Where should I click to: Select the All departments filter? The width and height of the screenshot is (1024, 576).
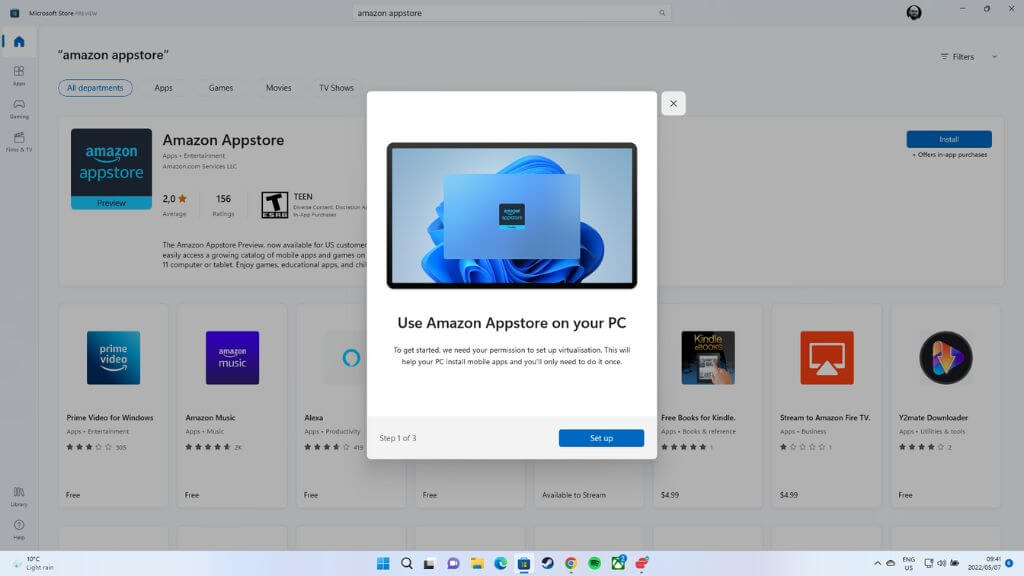click(95, 88)
